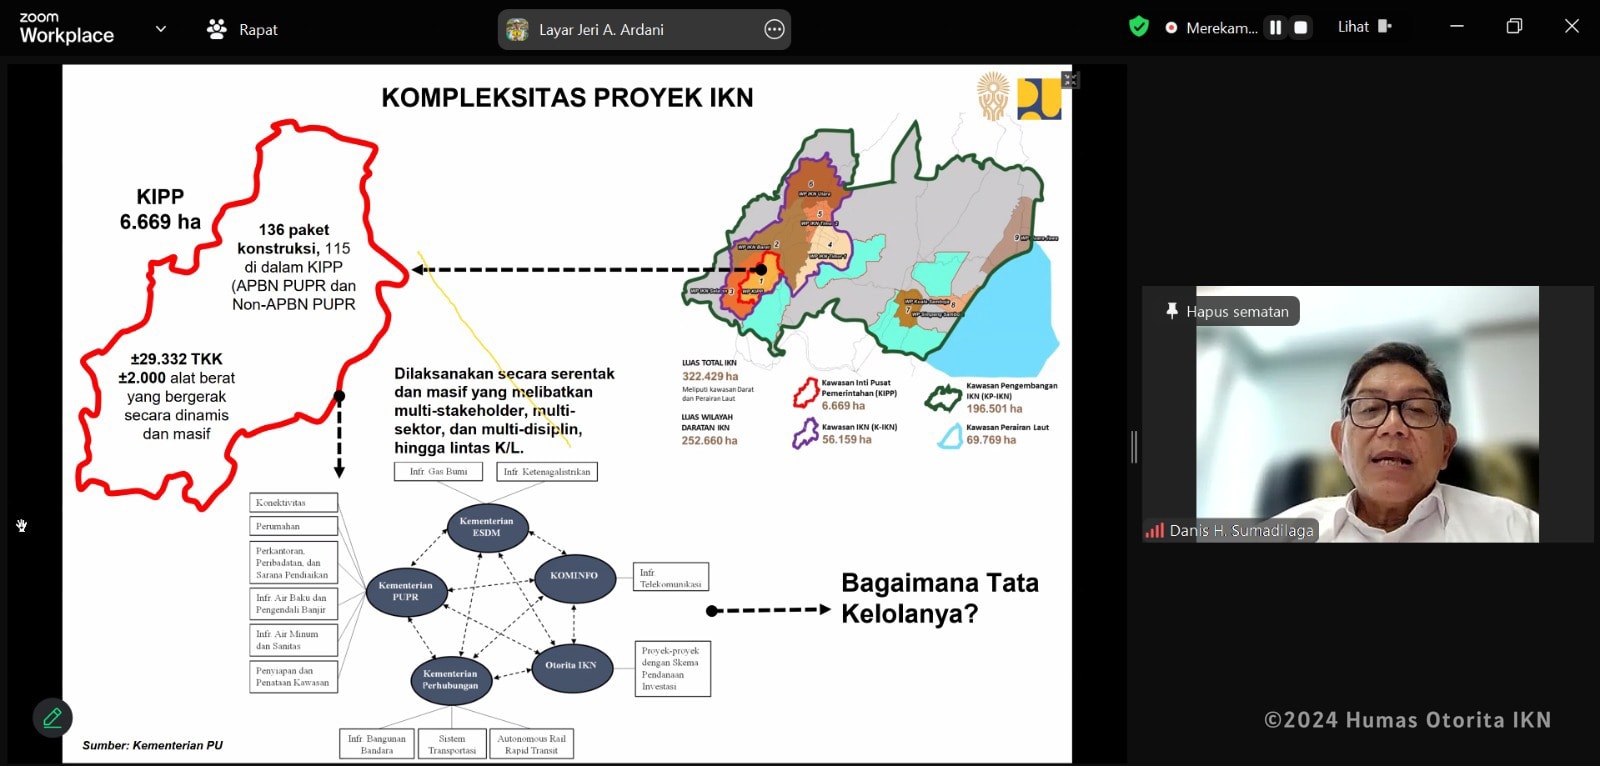Restore down the Zoom window
Image resolution: width=1600 pixels, height=766 pixels.
(1514, 27)
